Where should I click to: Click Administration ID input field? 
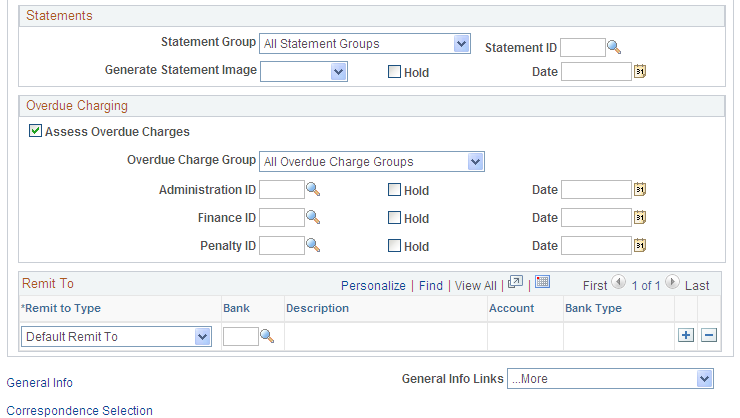282,190
